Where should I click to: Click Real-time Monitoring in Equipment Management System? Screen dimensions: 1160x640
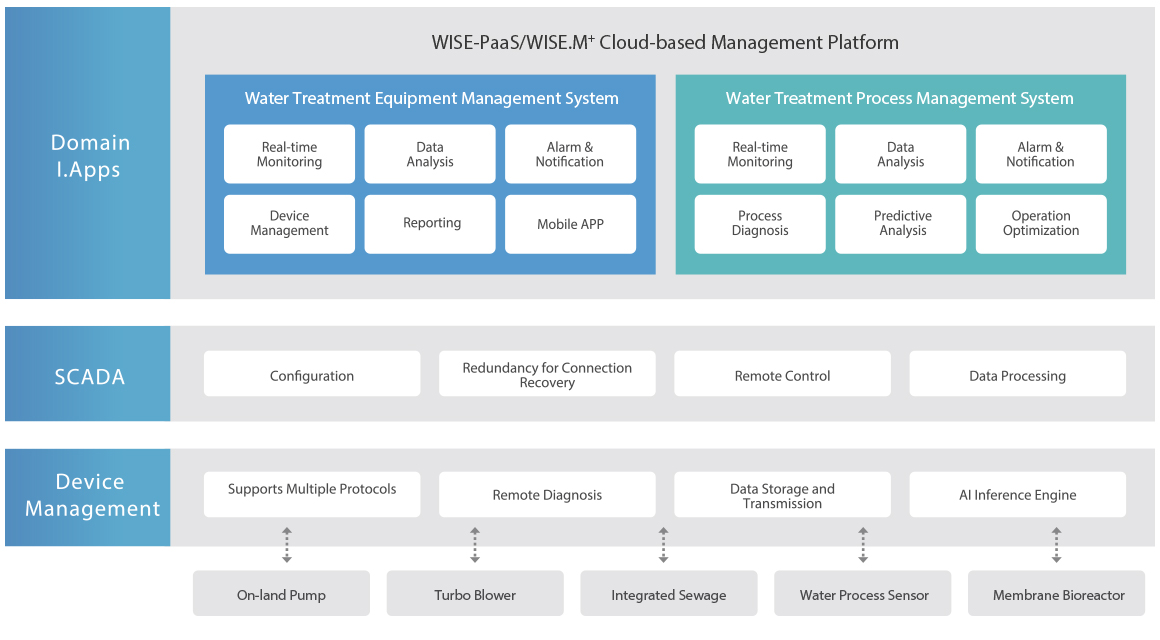289,154
